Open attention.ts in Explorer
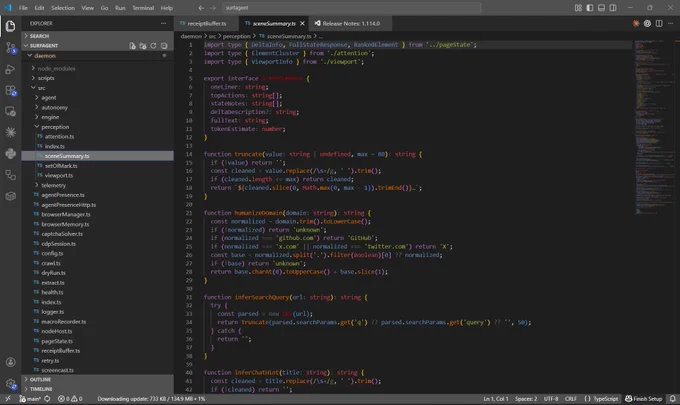 pyautogui.click(x=98, y=137)
